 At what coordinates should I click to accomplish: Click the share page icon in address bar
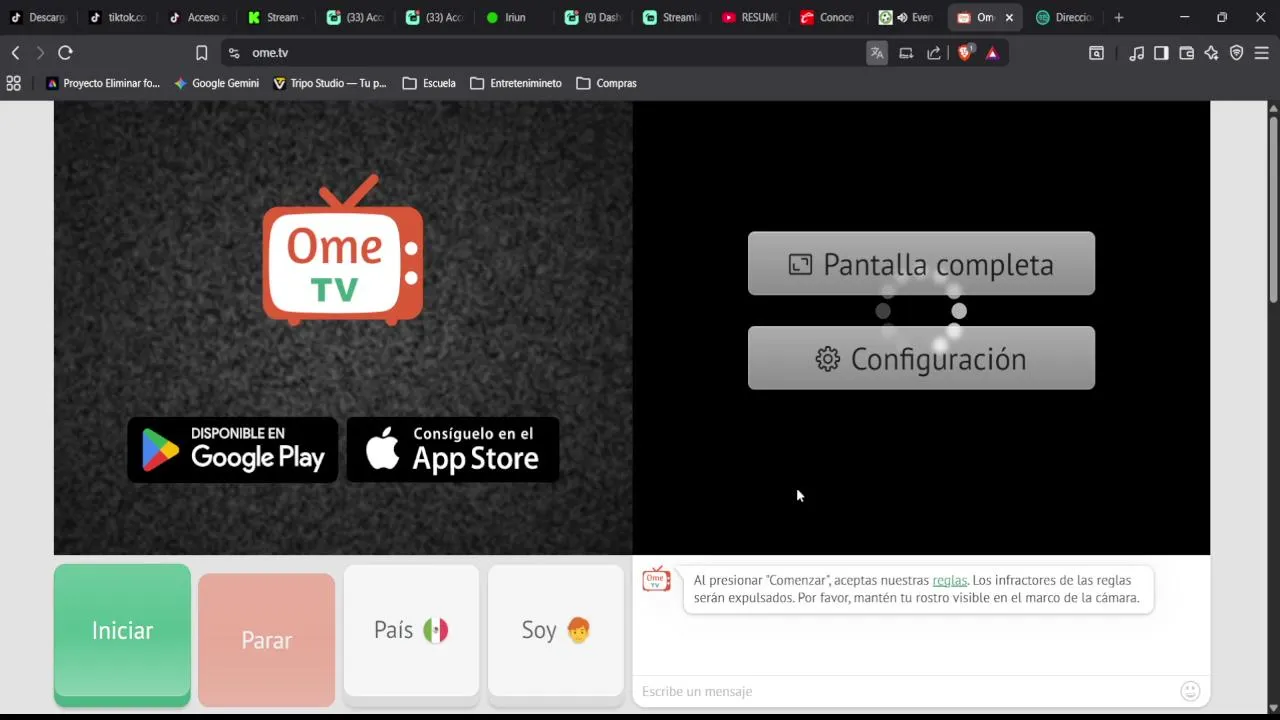(934, 53)
